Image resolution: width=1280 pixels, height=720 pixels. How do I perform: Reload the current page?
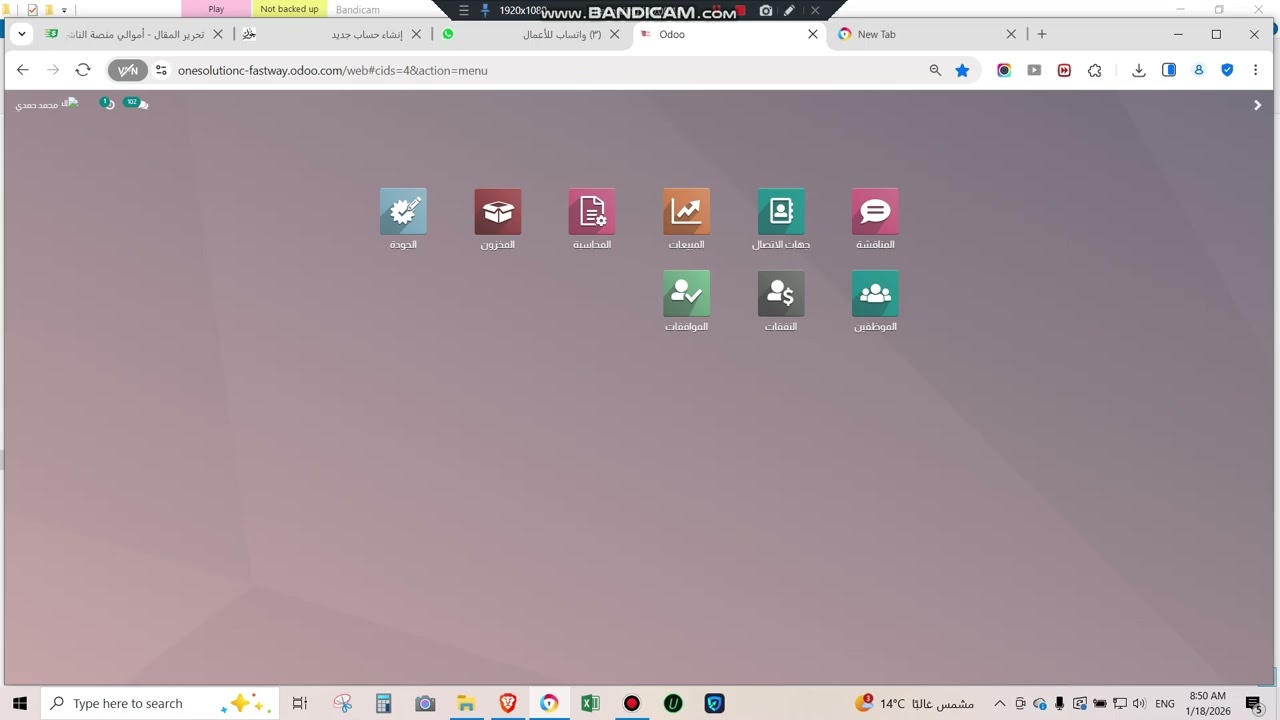point(83,70)
